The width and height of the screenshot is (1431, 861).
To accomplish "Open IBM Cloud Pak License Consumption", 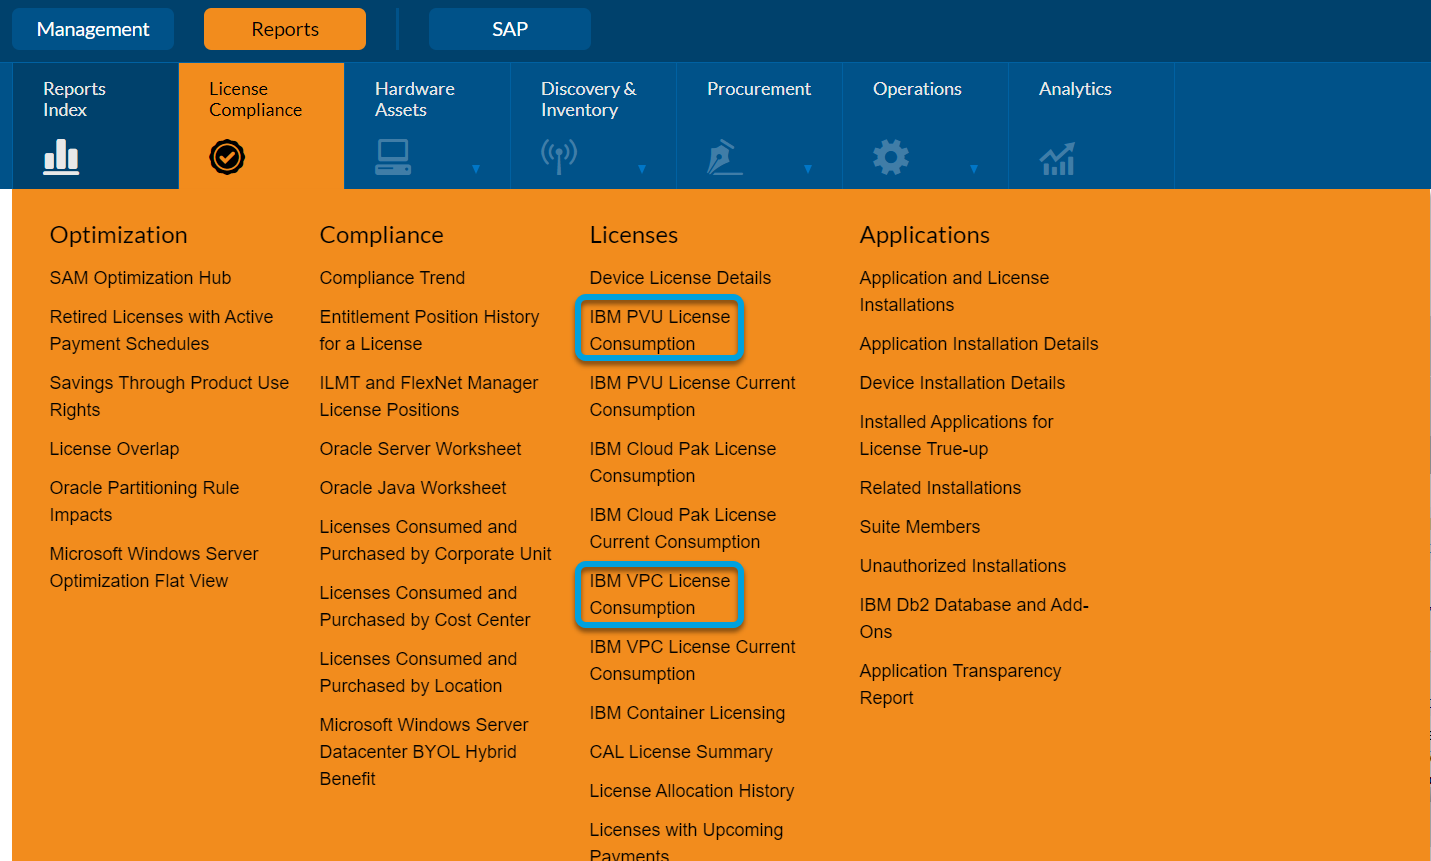I will 682,462.
